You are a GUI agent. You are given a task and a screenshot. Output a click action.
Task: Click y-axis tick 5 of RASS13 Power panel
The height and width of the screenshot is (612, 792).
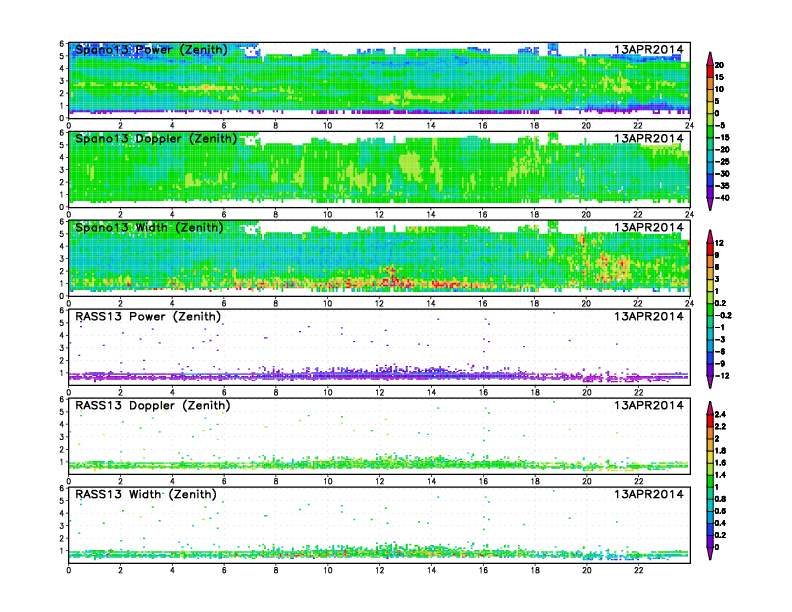[x=62, y=323]
